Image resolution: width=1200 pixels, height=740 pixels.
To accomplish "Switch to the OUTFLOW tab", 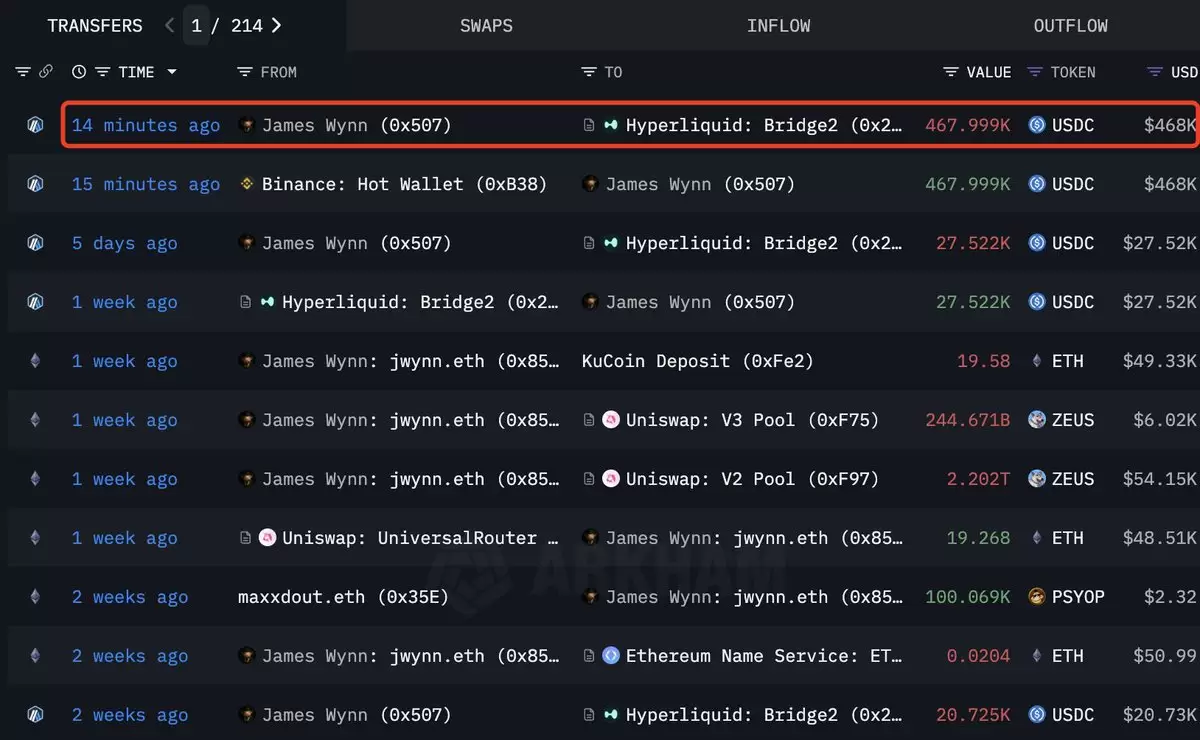I will (1071, 25).
